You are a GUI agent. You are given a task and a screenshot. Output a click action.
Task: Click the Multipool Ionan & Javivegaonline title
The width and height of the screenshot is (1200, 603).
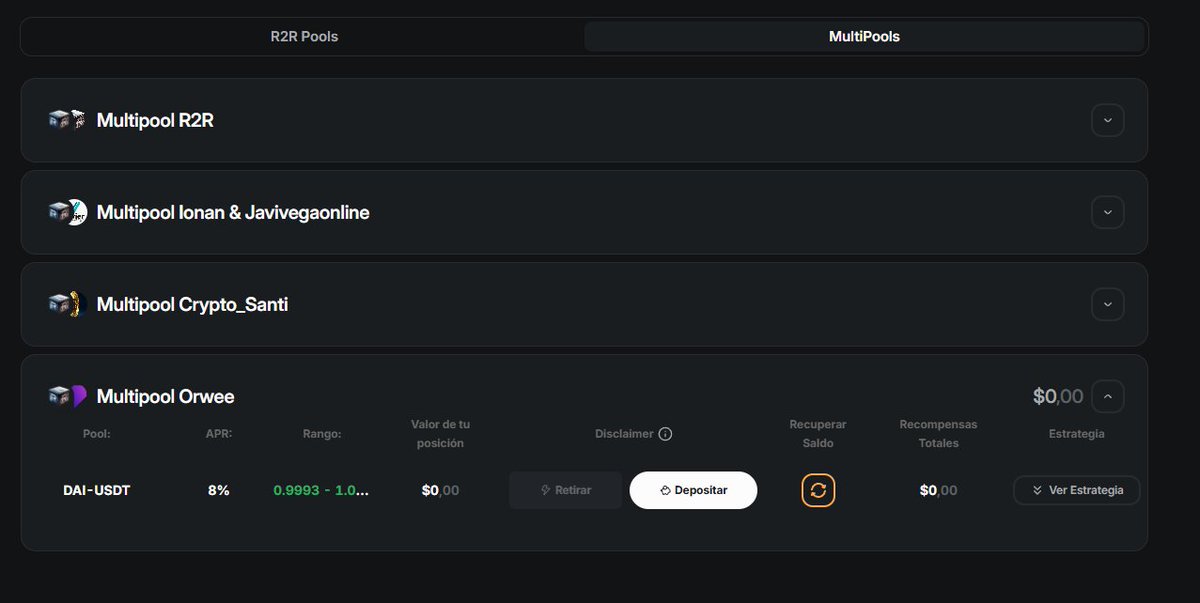[x=233, y=212]
